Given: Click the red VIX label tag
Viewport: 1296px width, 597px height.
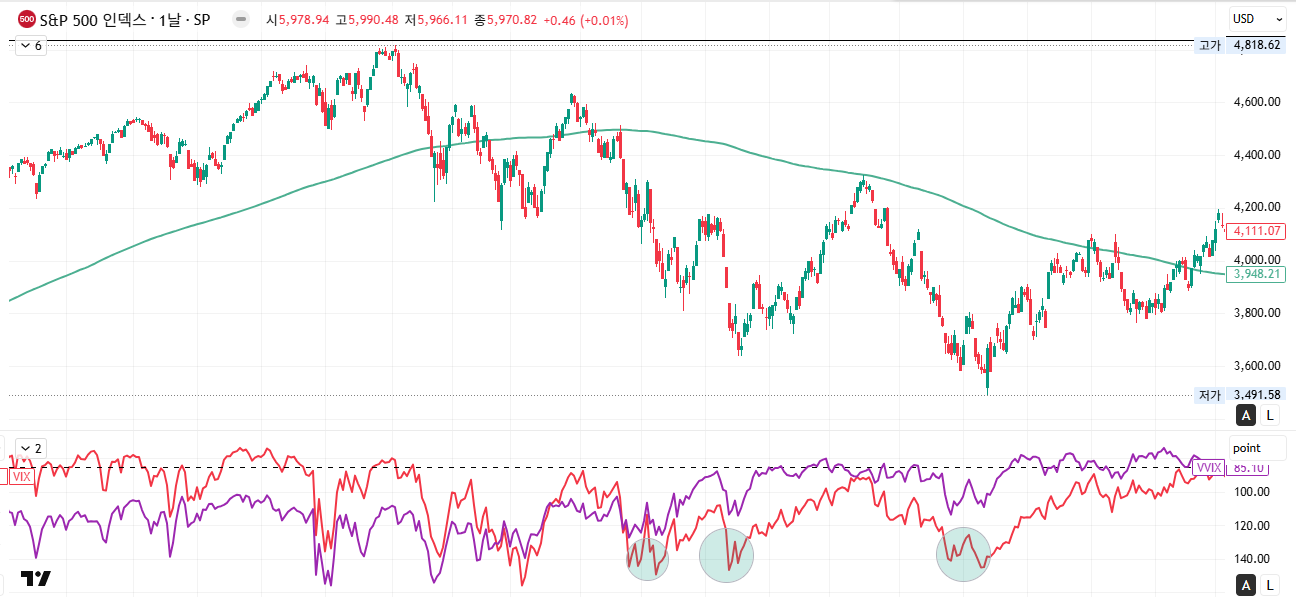Looking at the screenshot, I should [x=20, y=477].
